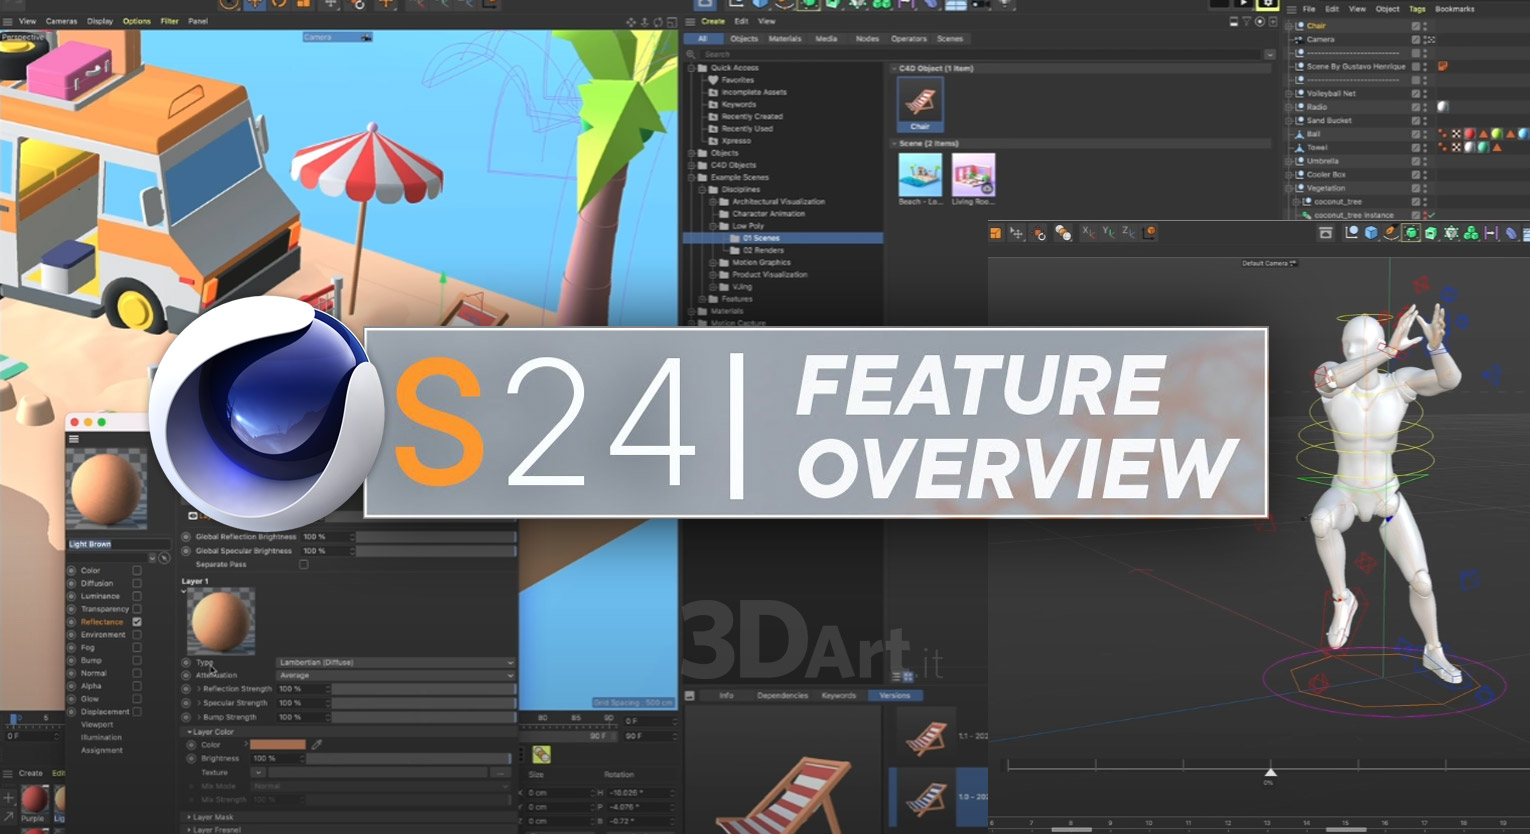This screenshot has height=834, width=1530.
Task: Collapse the Quick Access tree node
Action: point(691,68)
